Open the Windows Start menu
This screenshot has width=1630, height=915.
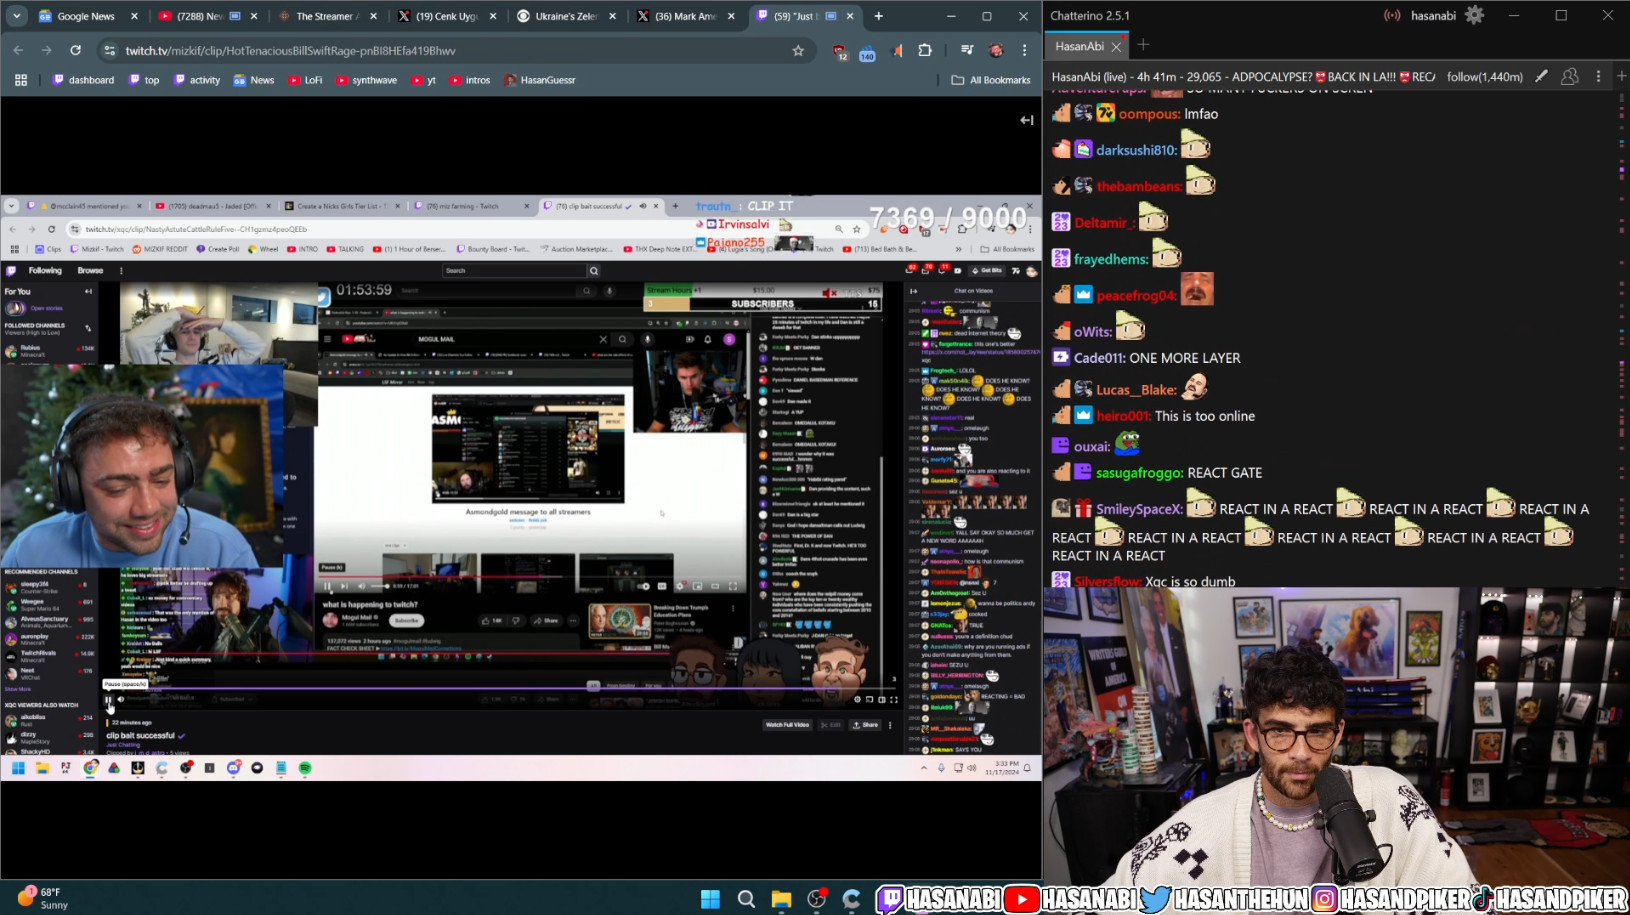pos(710,898)
